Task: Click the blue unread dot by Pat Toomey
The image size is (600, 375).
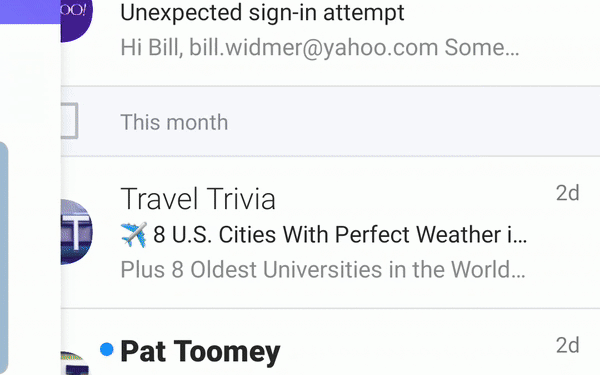Action: click(107, 349)
